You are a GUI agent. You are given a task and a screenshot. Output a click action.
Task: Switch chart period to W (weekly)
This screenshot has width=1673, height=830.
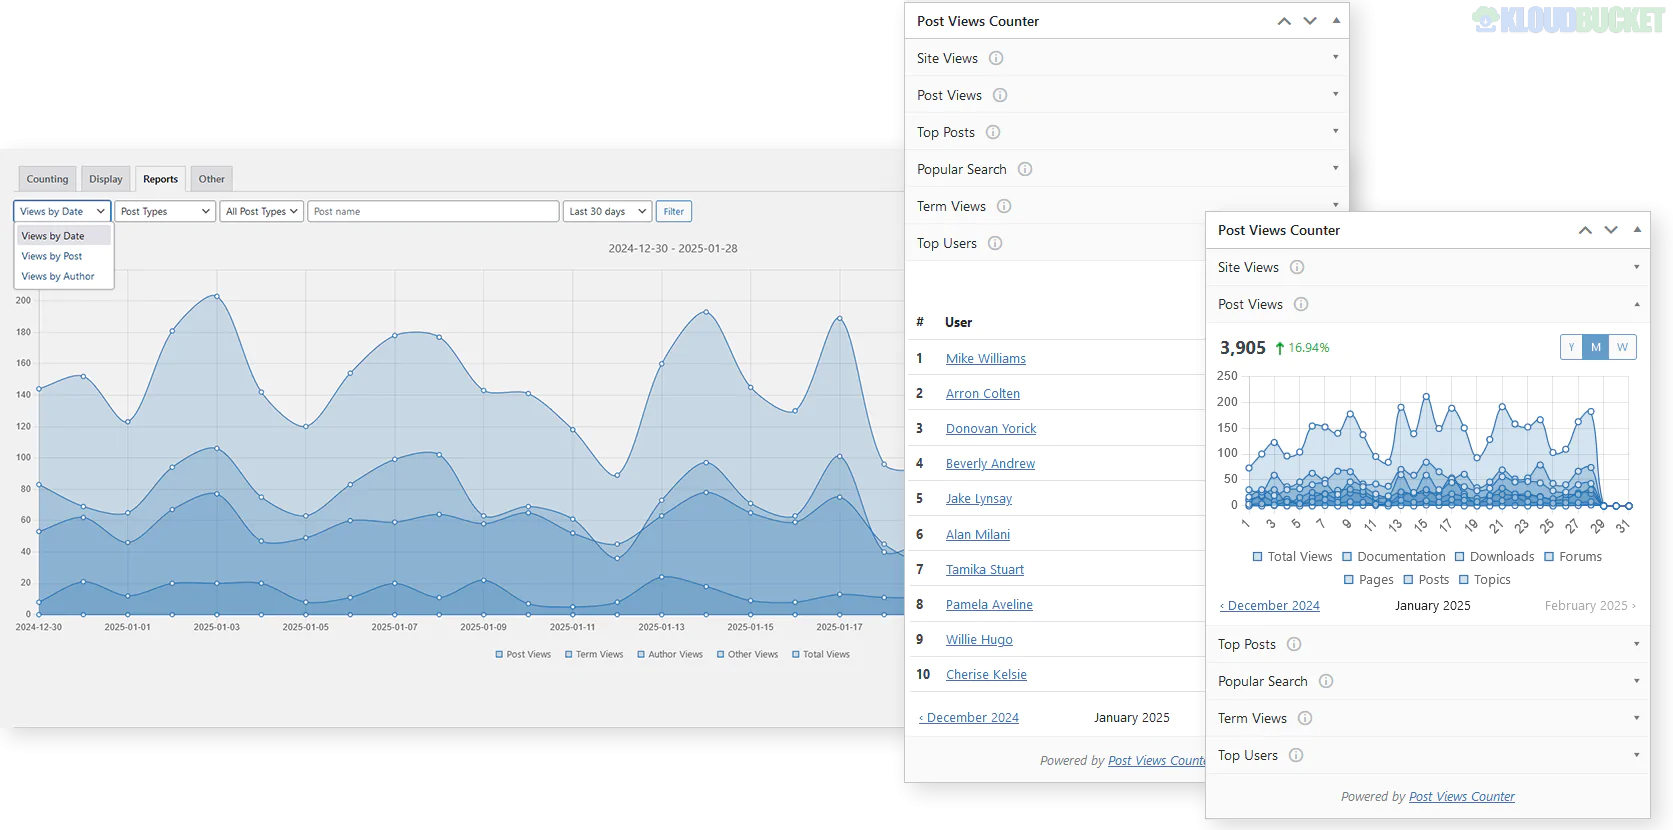[x=1622, y=347]
